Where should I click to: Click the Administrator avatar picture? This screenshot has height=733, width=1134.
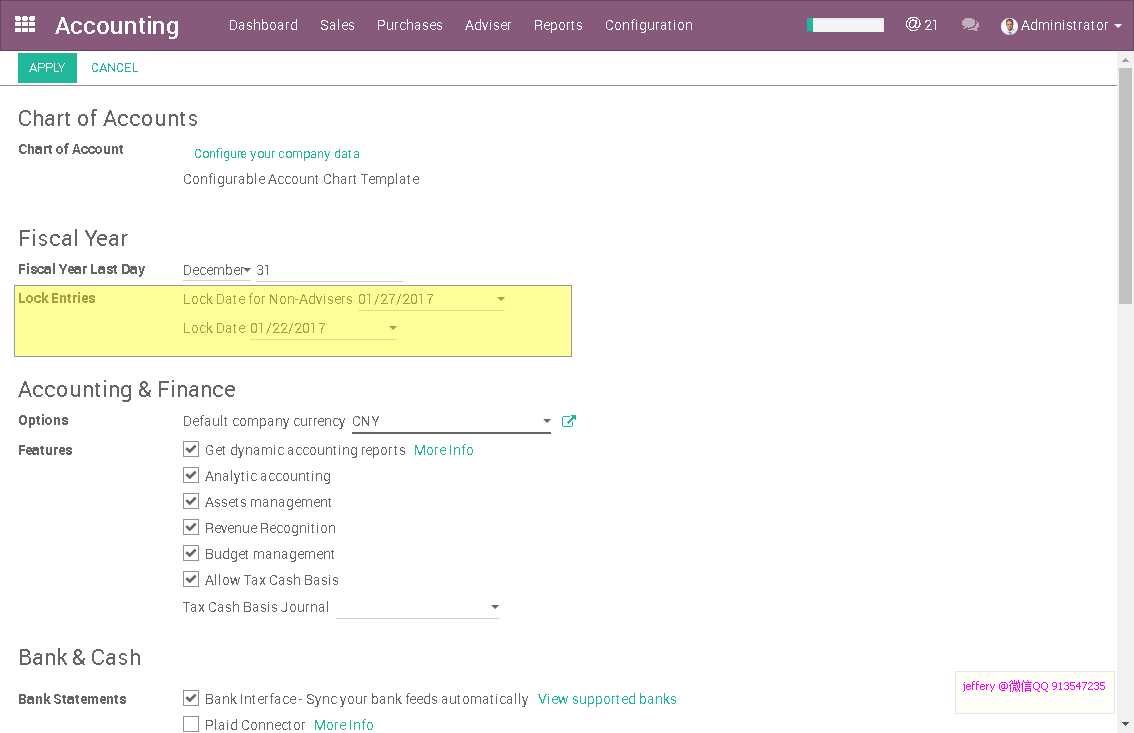1009,26
